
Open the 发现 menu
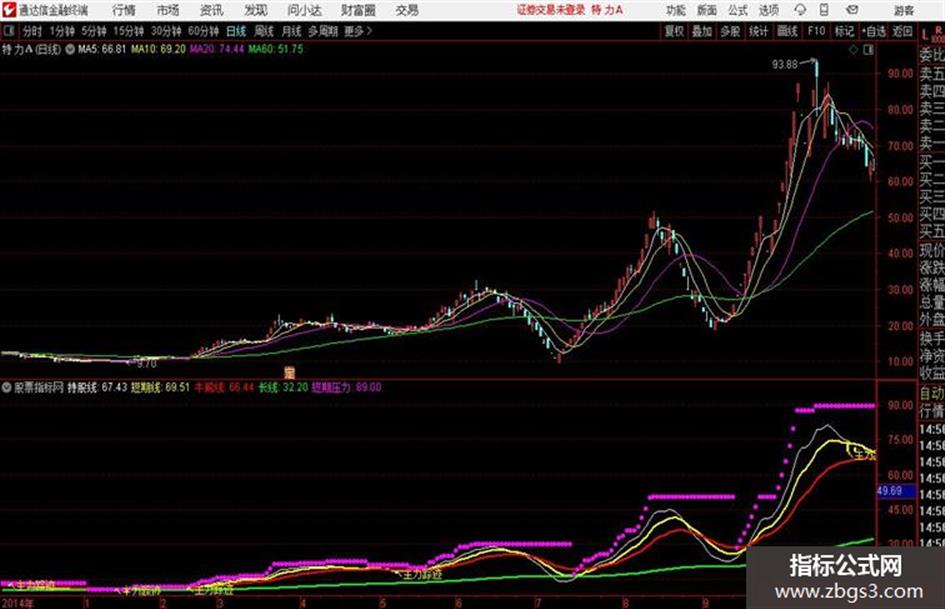click(256, 10)
